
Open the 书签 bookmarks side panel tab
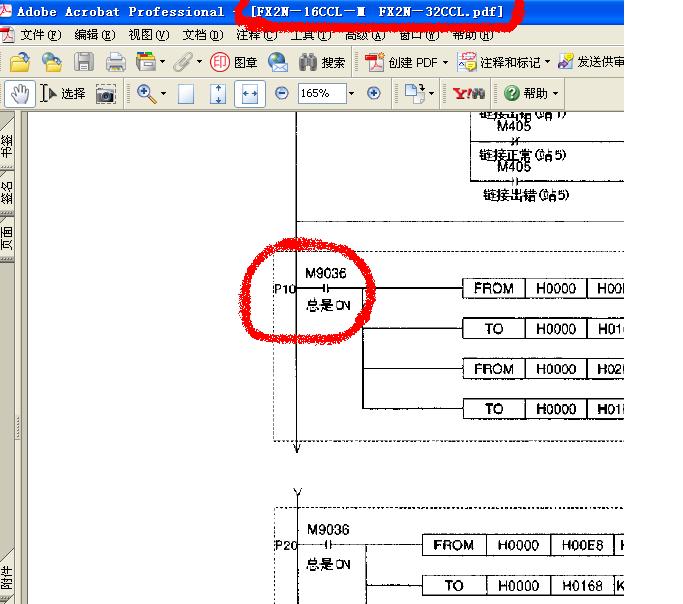click(x=8, y=147)
